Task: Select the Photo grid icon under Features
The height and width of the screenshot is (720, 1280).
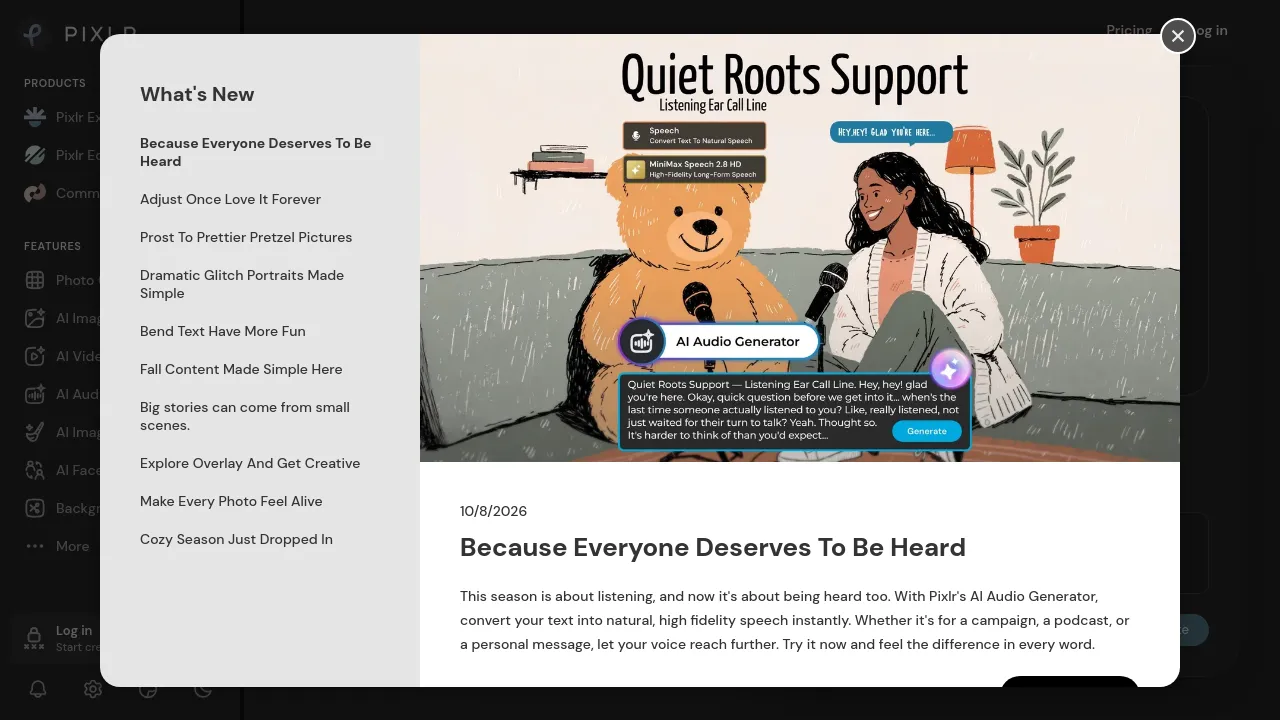Action: pos(35,280)
